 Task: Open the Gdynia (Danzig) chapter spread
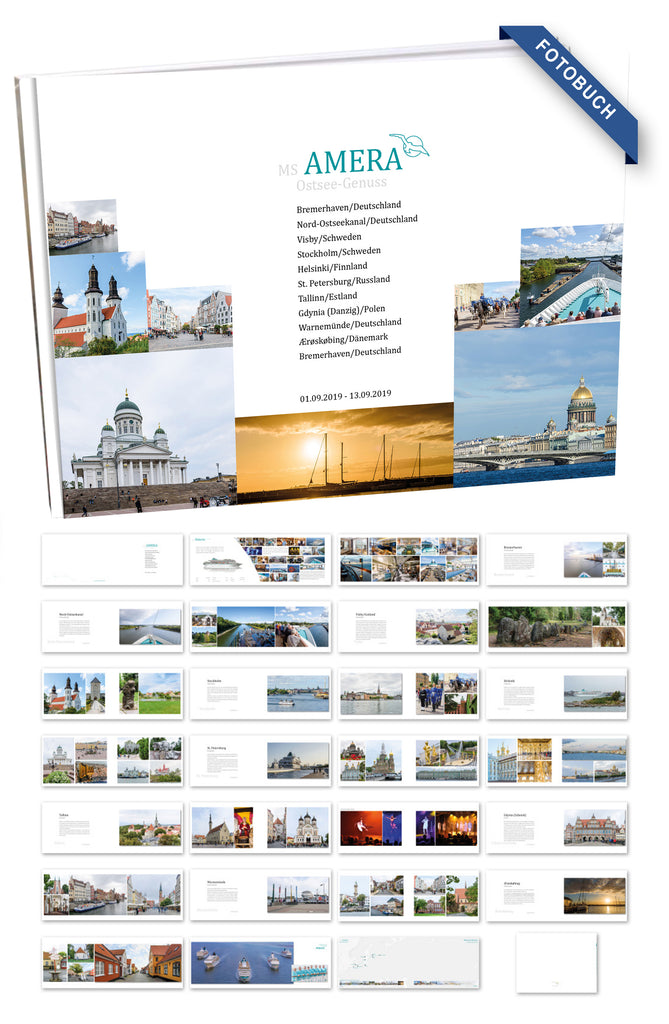(x=557, y=828)
